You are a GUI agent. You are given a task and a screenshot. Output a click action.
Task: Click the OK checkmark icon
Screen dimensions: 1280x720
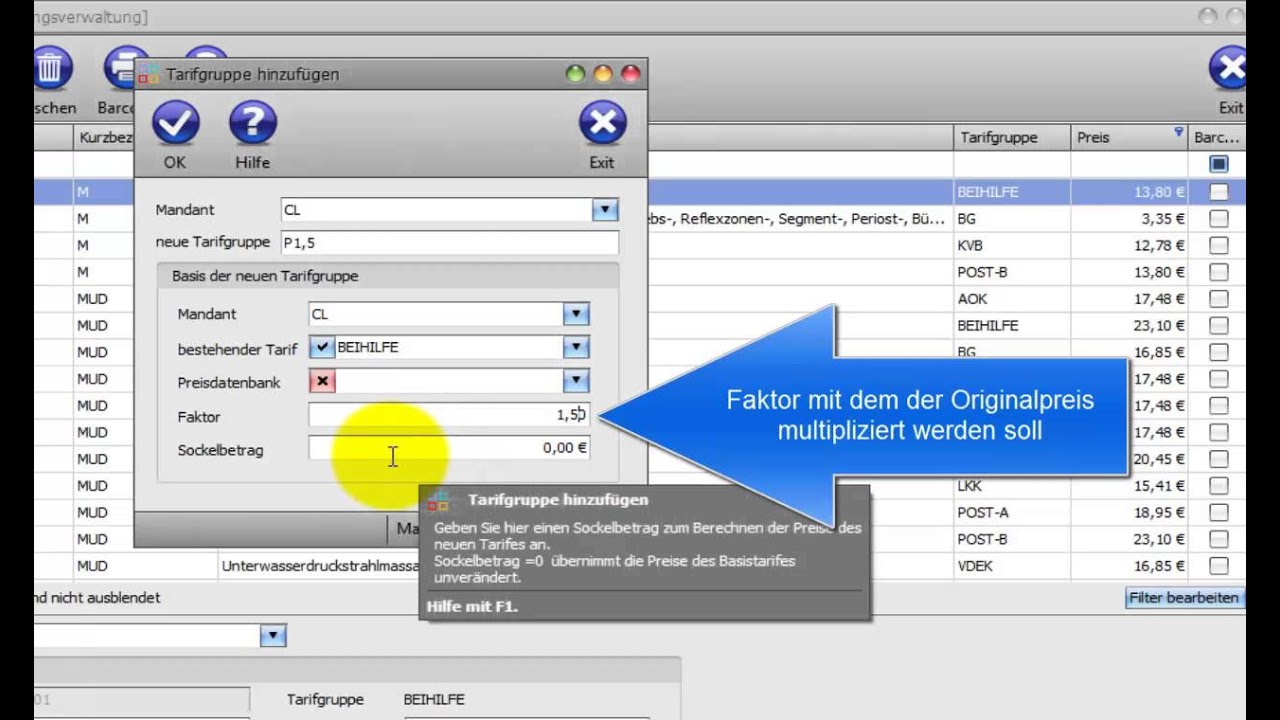174,122
